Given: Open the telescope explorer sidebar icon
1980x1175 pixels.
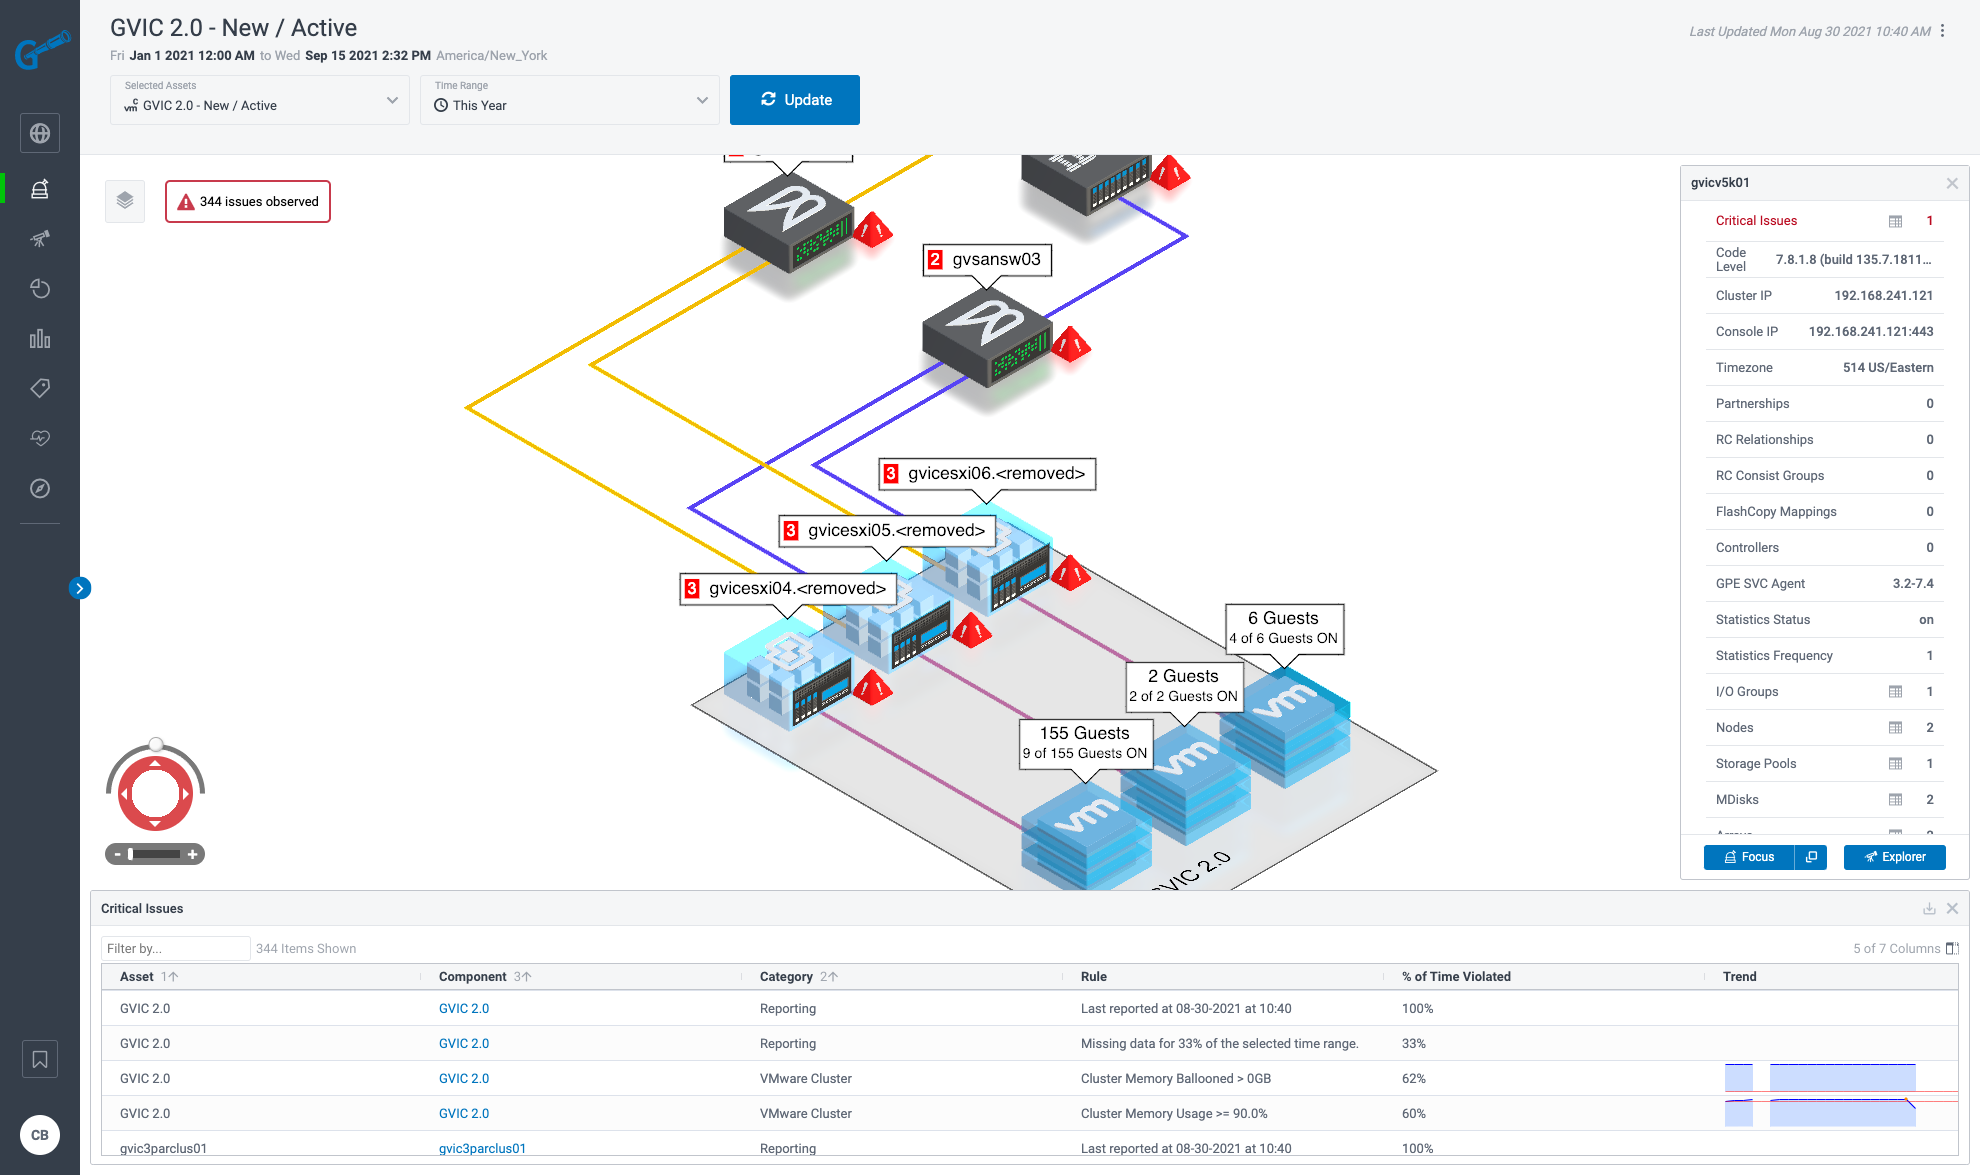Looking at the screenshot, I should pyautogui.click(x=40, y=239).
